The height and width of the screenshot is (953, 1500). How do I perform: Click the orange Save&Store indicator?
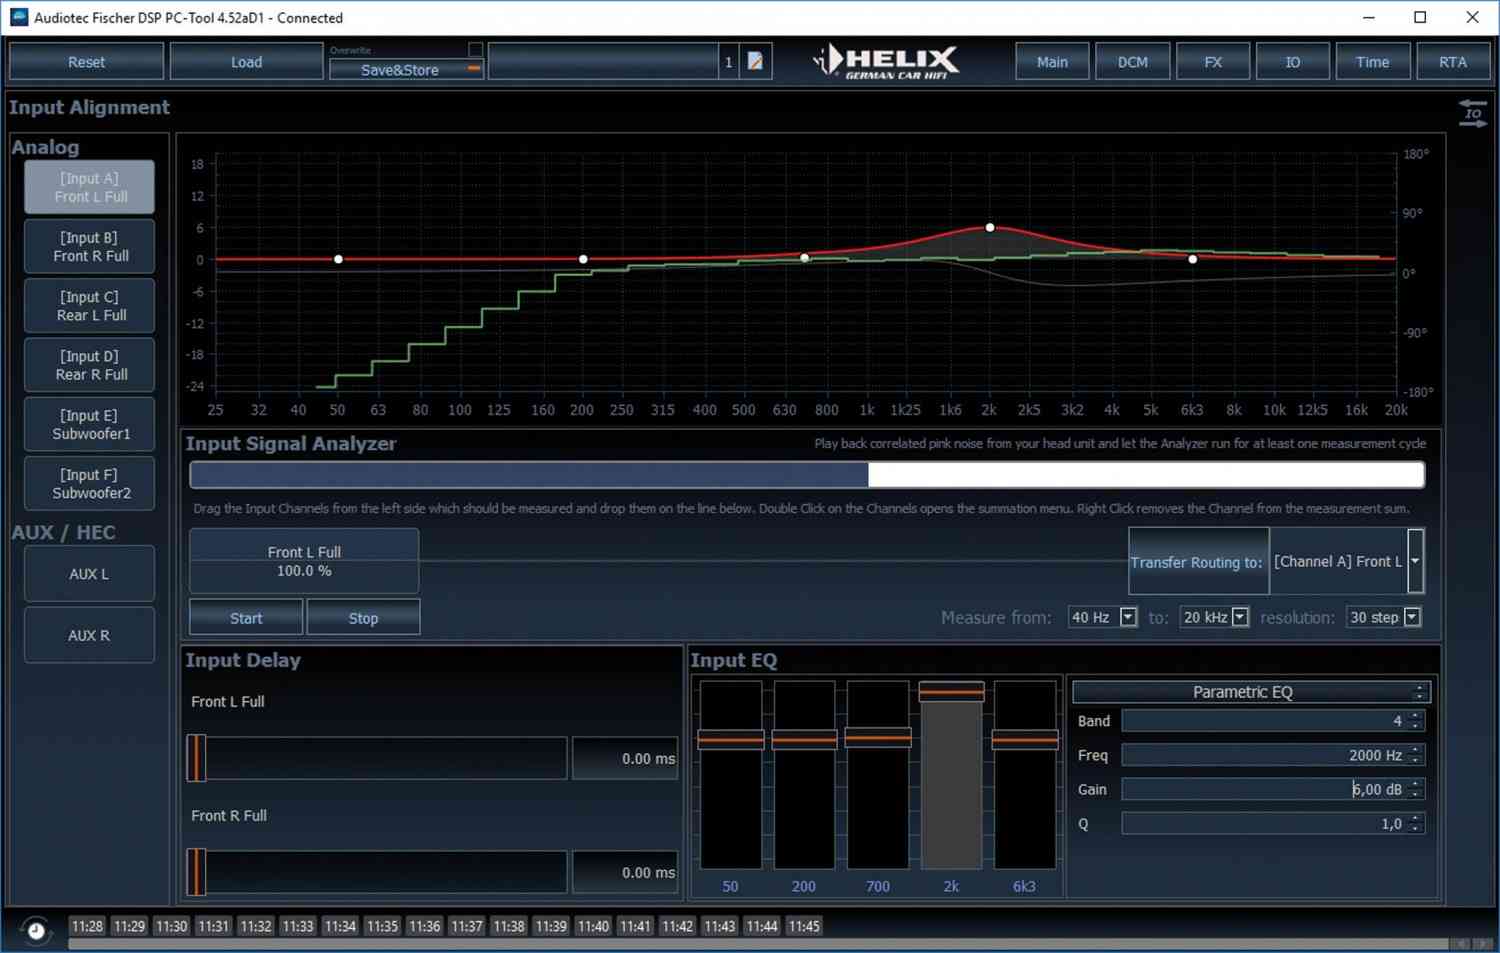click(474, 69)
